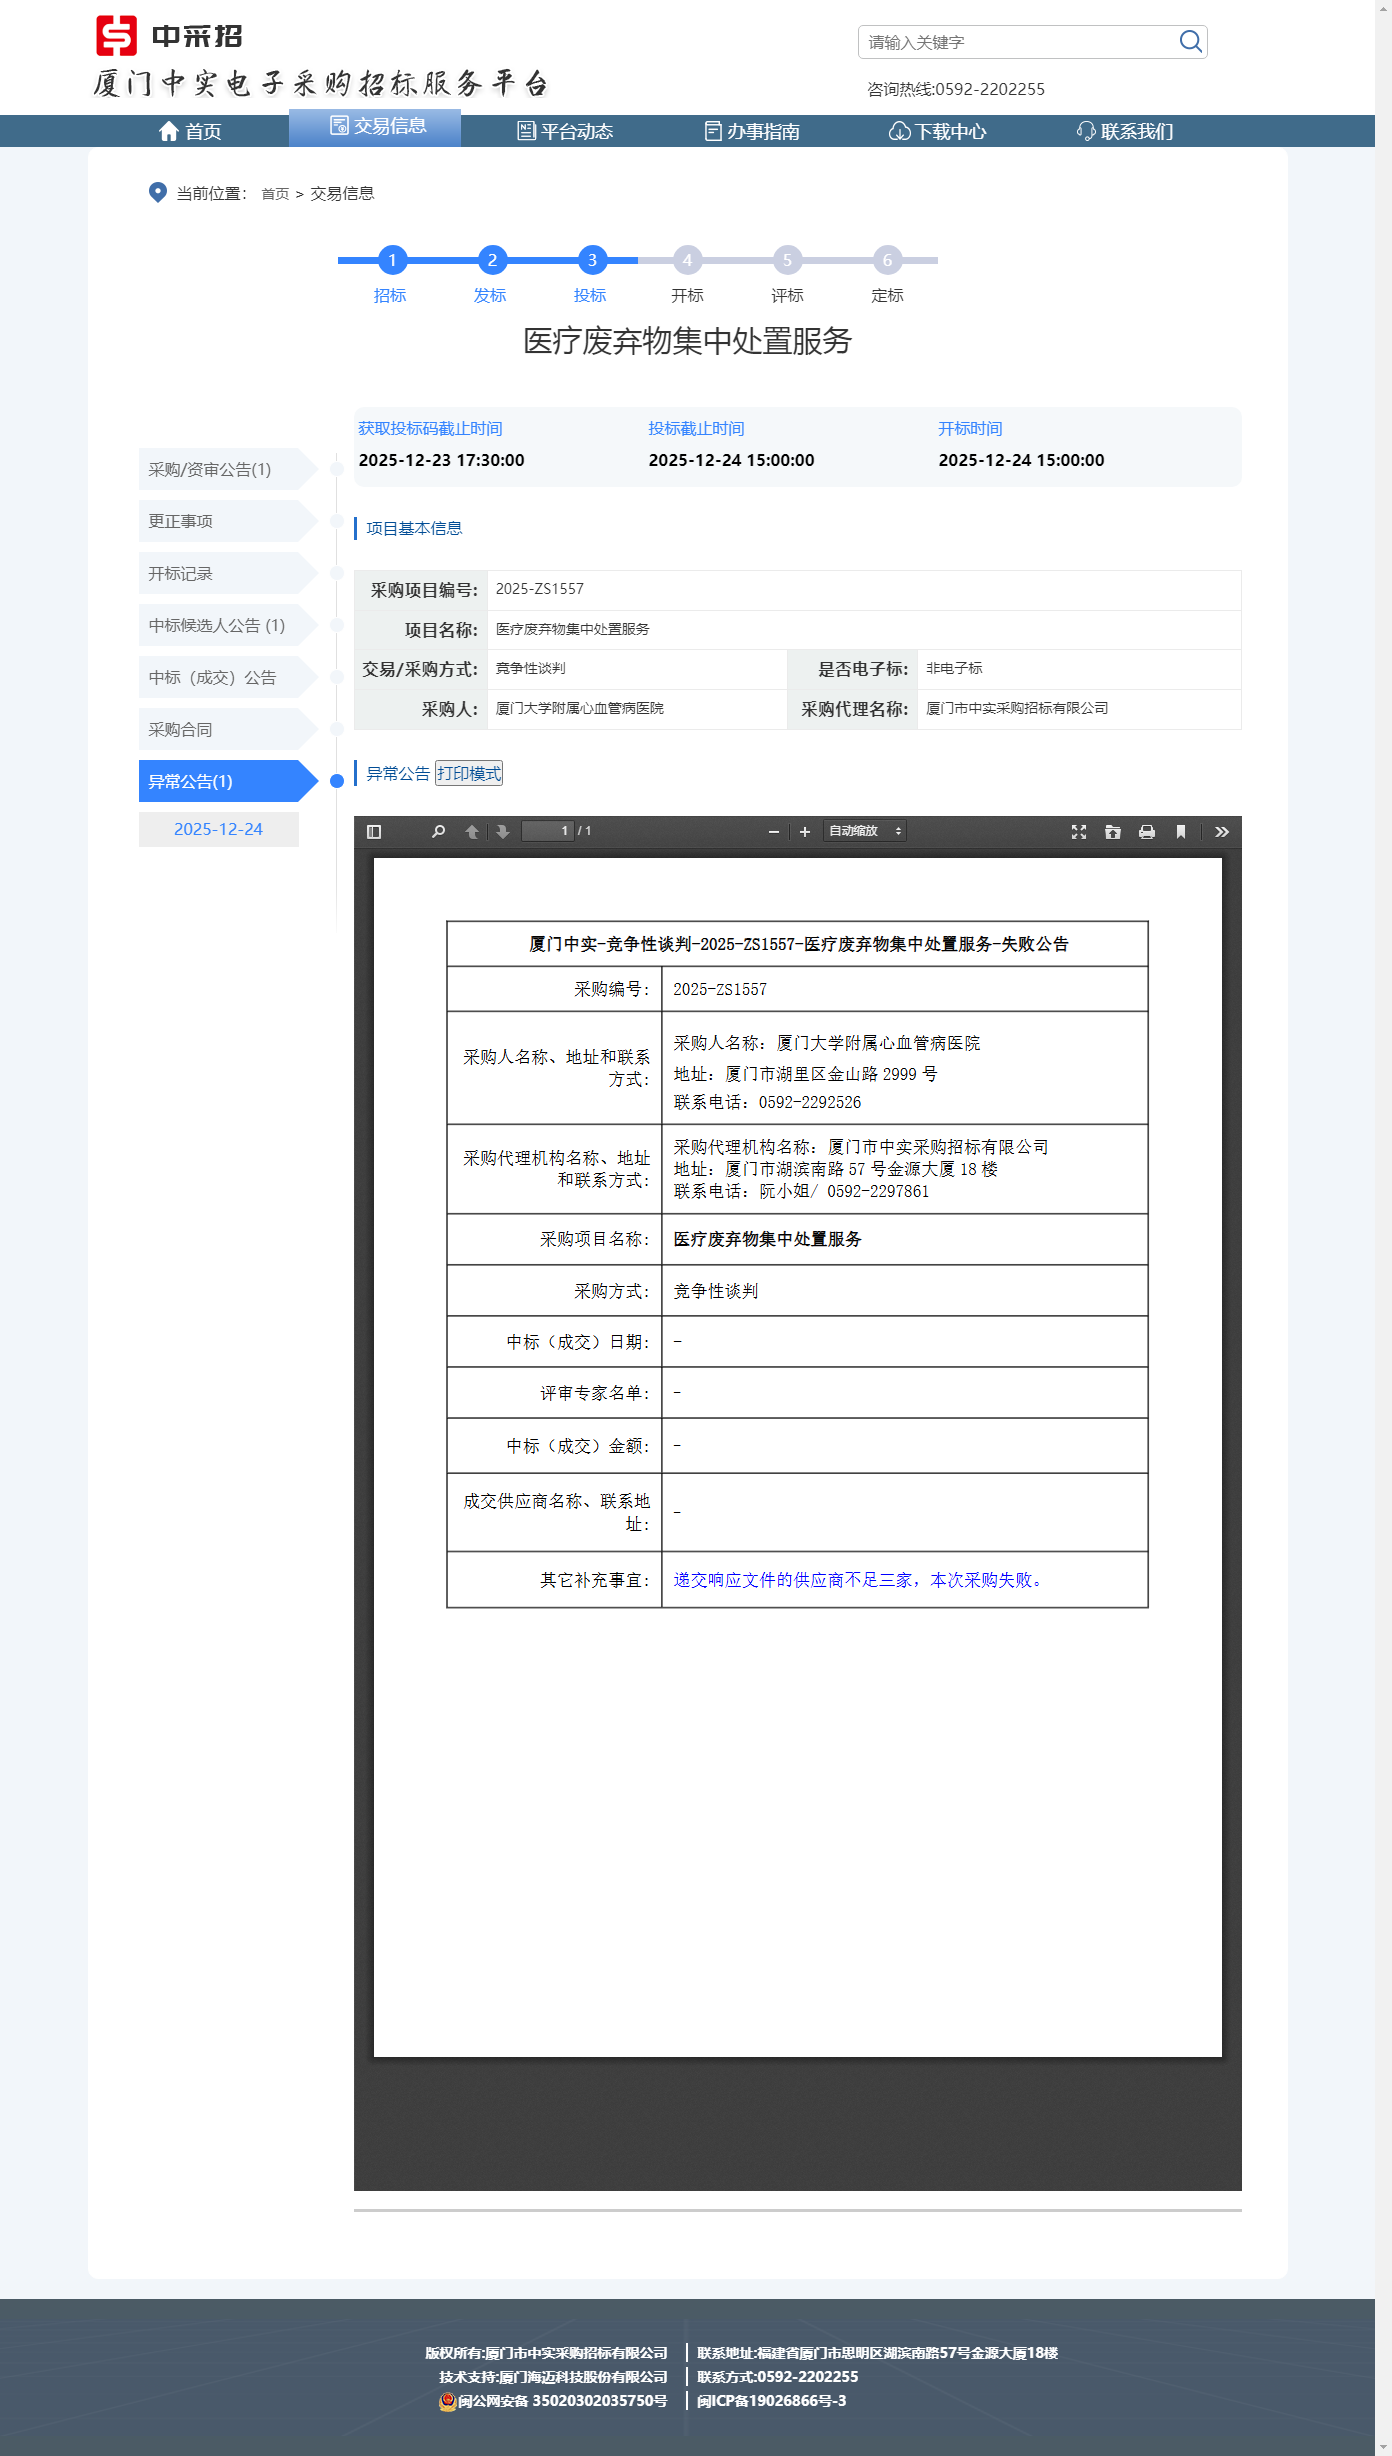The height and width of the screenshot is (2456, 1392).
Task: Click step 6 定标 circle
Action: [x=887, y=260]
